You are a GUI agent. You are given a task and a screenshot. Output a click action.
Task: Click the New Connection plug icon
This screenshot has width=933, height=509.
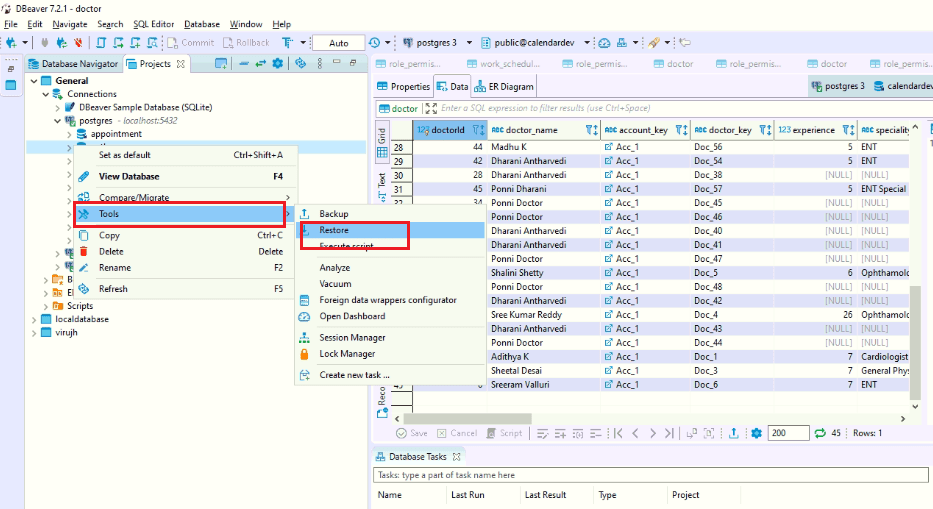(x=11, y=43)
